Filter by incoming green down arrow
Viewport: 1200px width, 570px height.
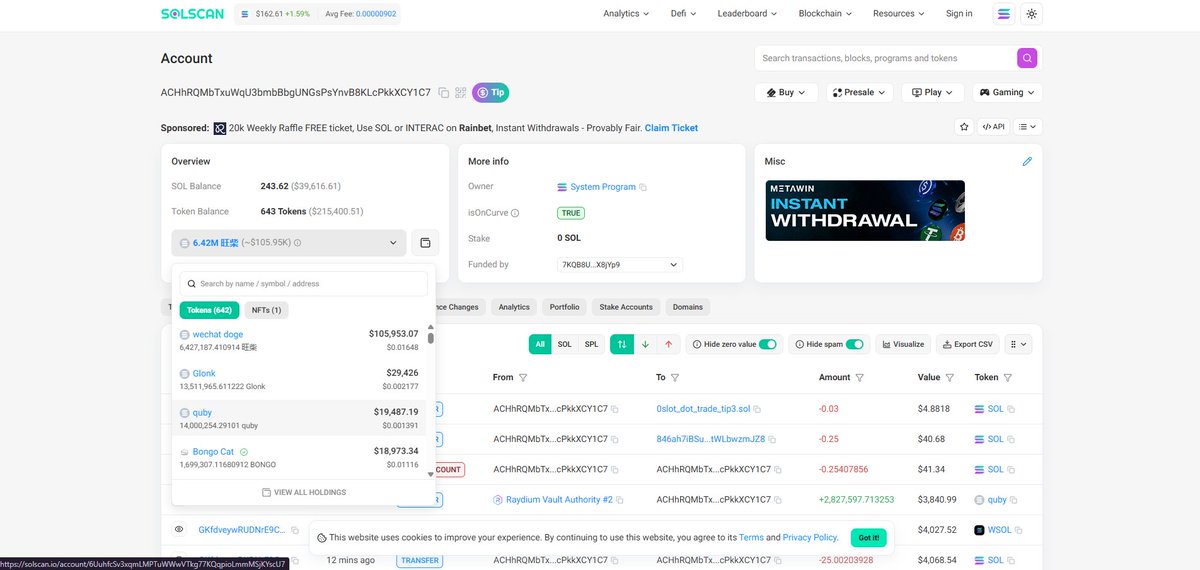[x=645, y=344]
